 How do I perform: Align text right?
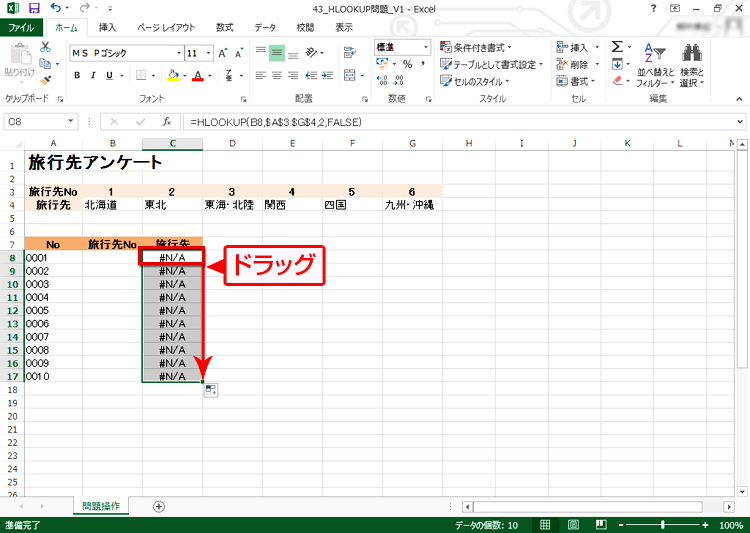[293, 76]
